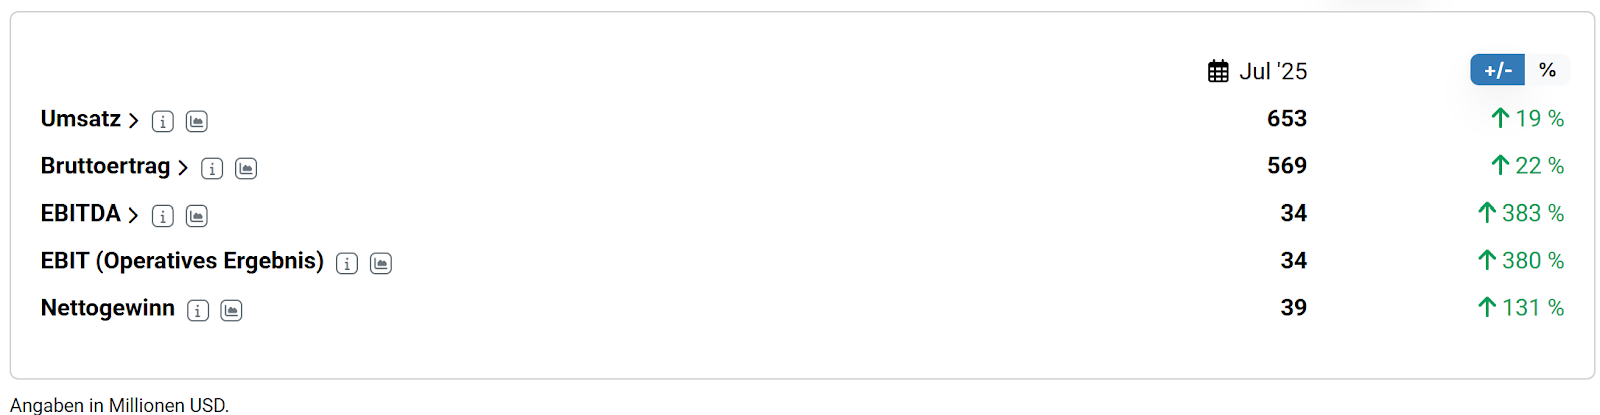The width and height of the screenshot is (1600, 415).
Task: Switch to % percentage change view
Action: [1547, 70]
